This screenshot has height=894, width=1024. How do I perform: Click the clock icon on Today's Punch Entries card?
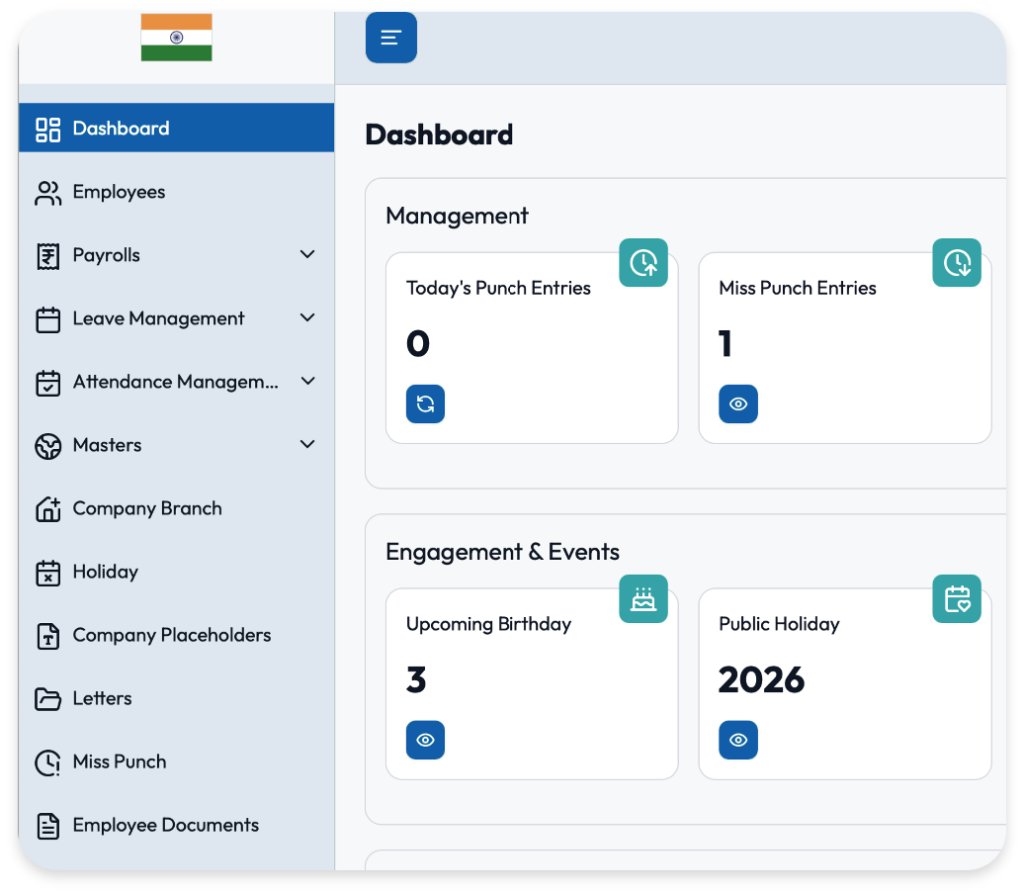[643, 263]
